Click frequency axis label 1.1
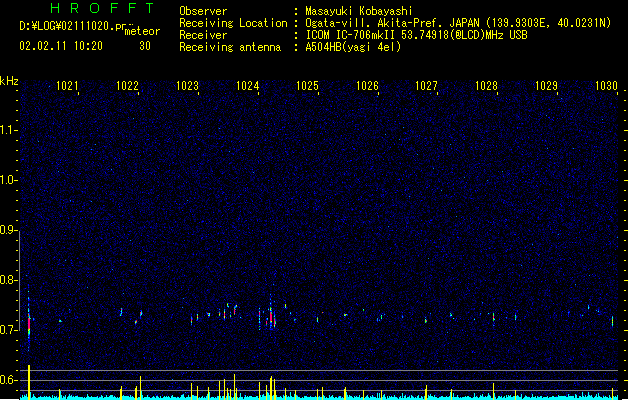Viewport: 629px width, 400px height. pos(8,130)
